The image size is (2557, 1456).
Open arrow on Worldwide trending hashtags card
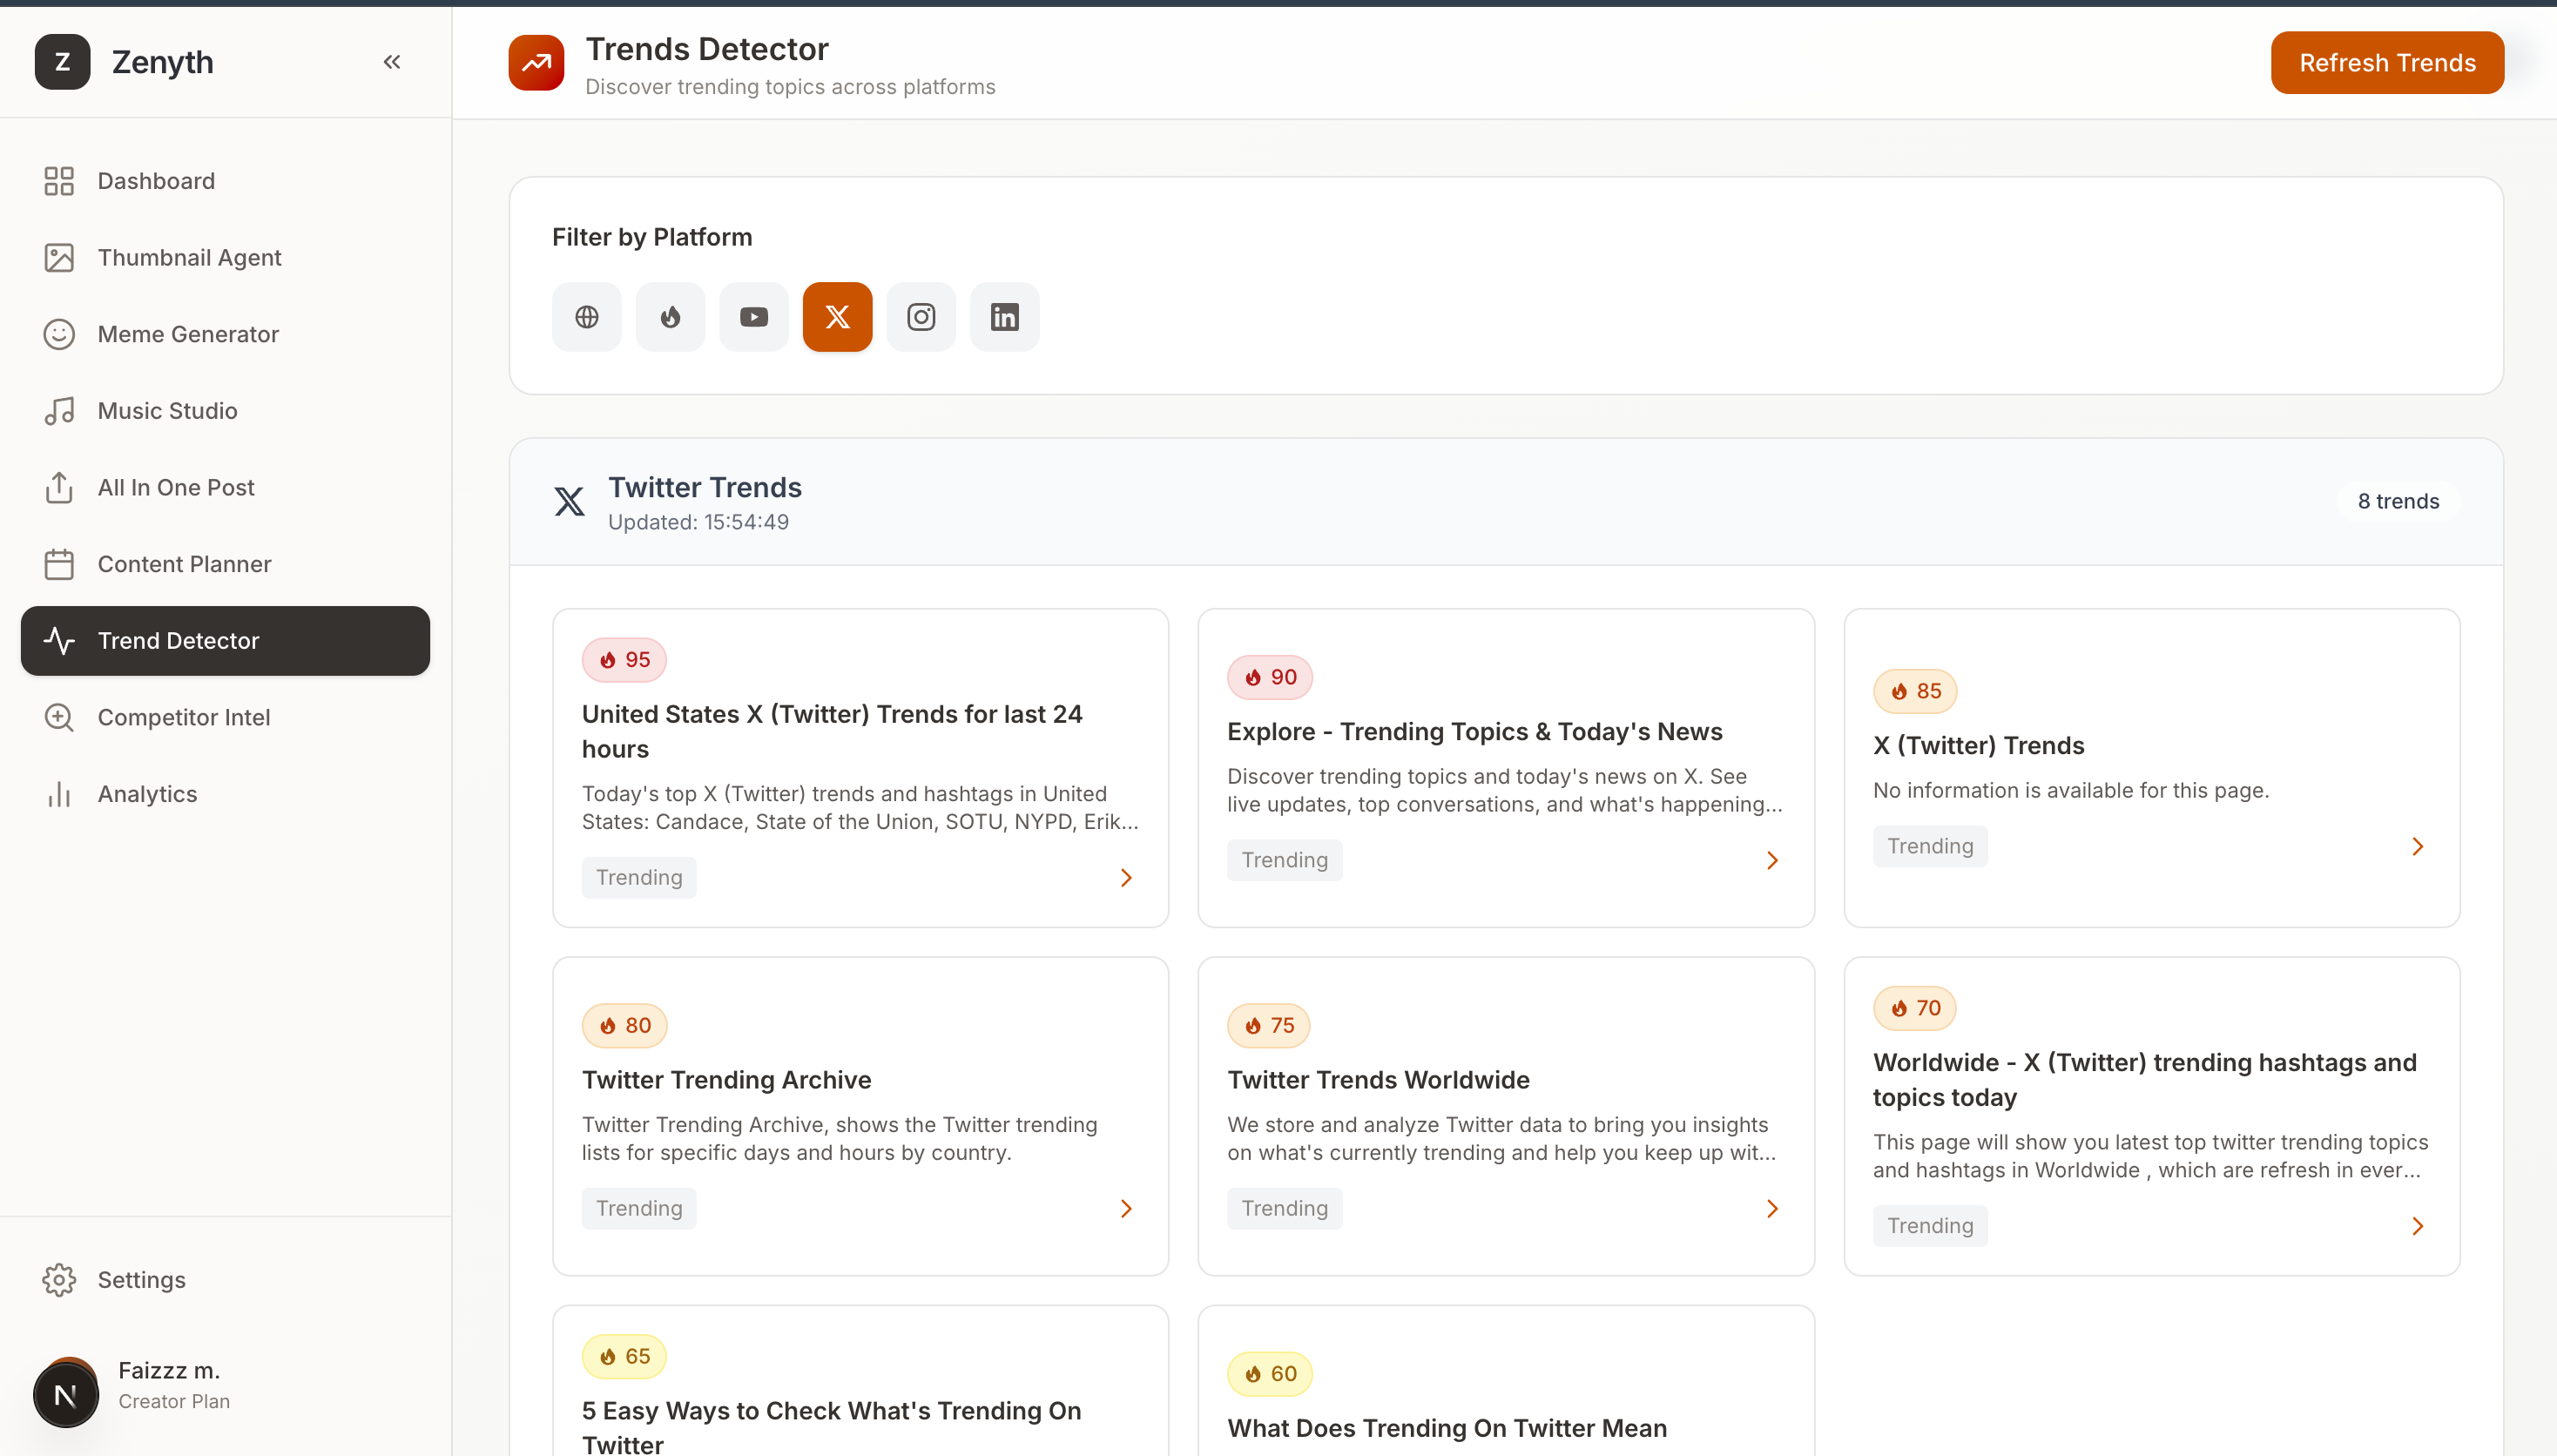click(x=2417, y=1226)
